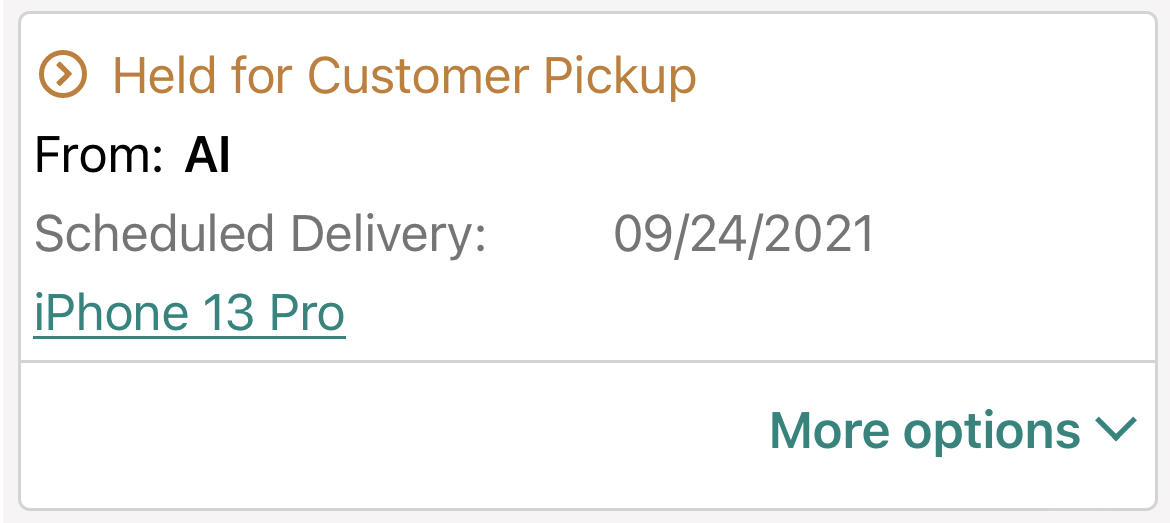
Task: Click the word More in More options
Action: tap(829, 430)
